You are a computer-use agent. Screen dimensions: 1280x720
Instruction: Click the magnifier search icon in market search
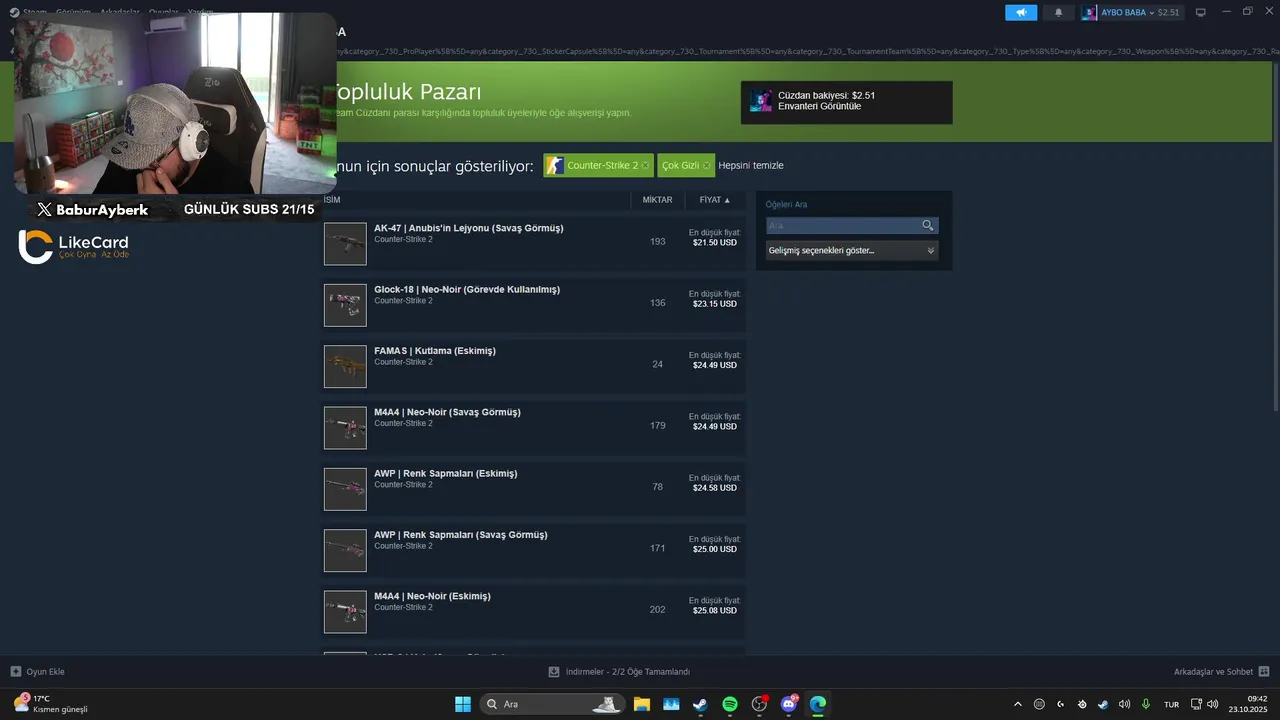click(928, 226)
